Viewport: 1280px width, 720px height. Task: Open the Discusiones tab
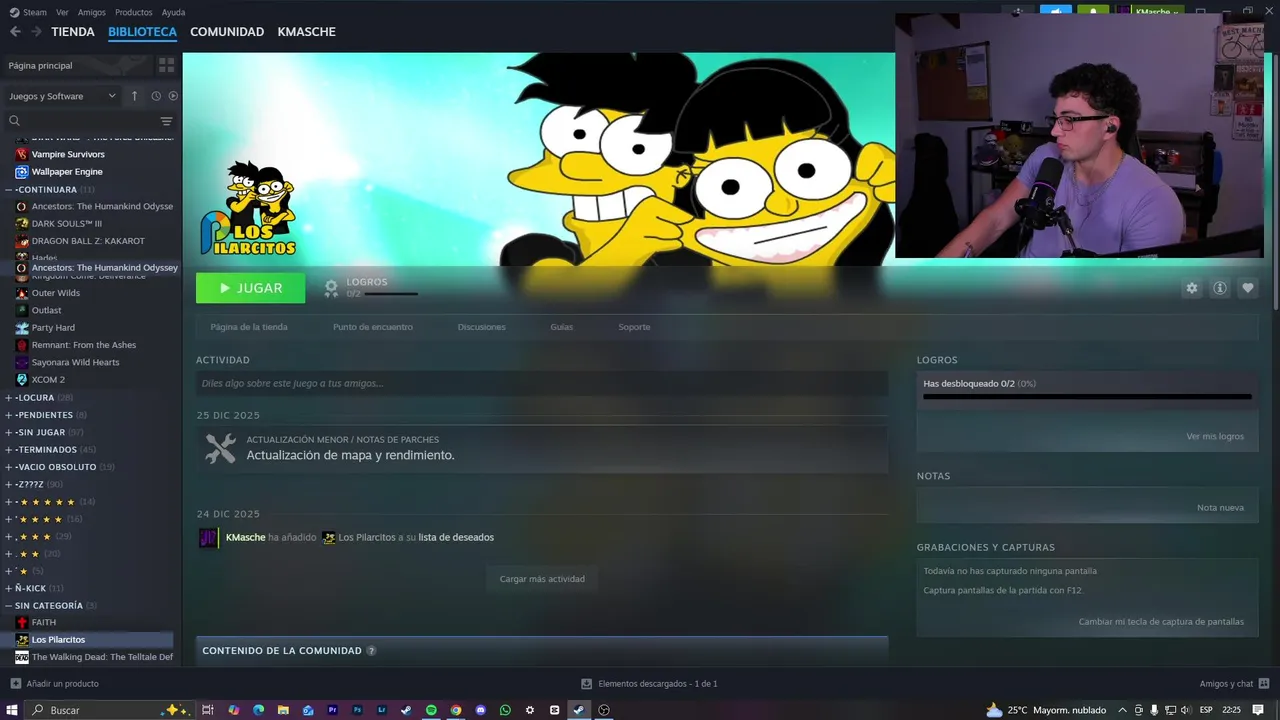[x=482, y=327]
